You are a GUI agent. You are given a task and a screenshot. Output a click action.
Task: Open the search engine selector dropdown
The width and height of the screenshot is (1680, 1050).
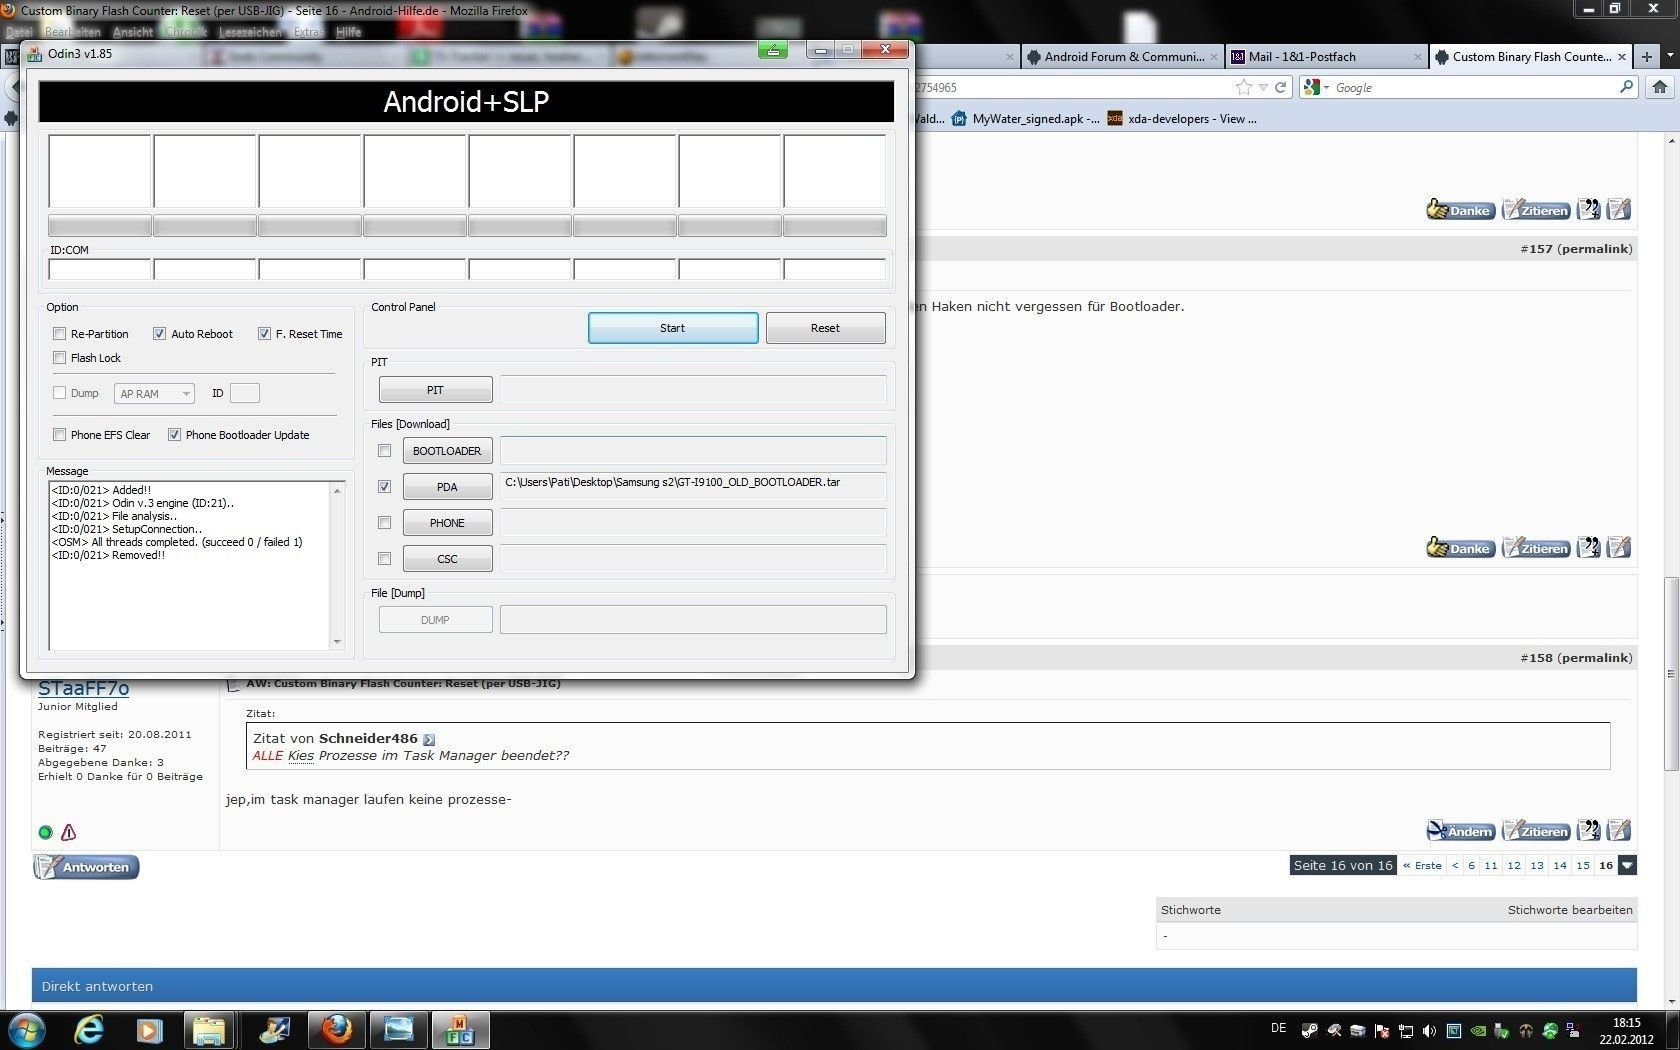tap(1317, 88)
